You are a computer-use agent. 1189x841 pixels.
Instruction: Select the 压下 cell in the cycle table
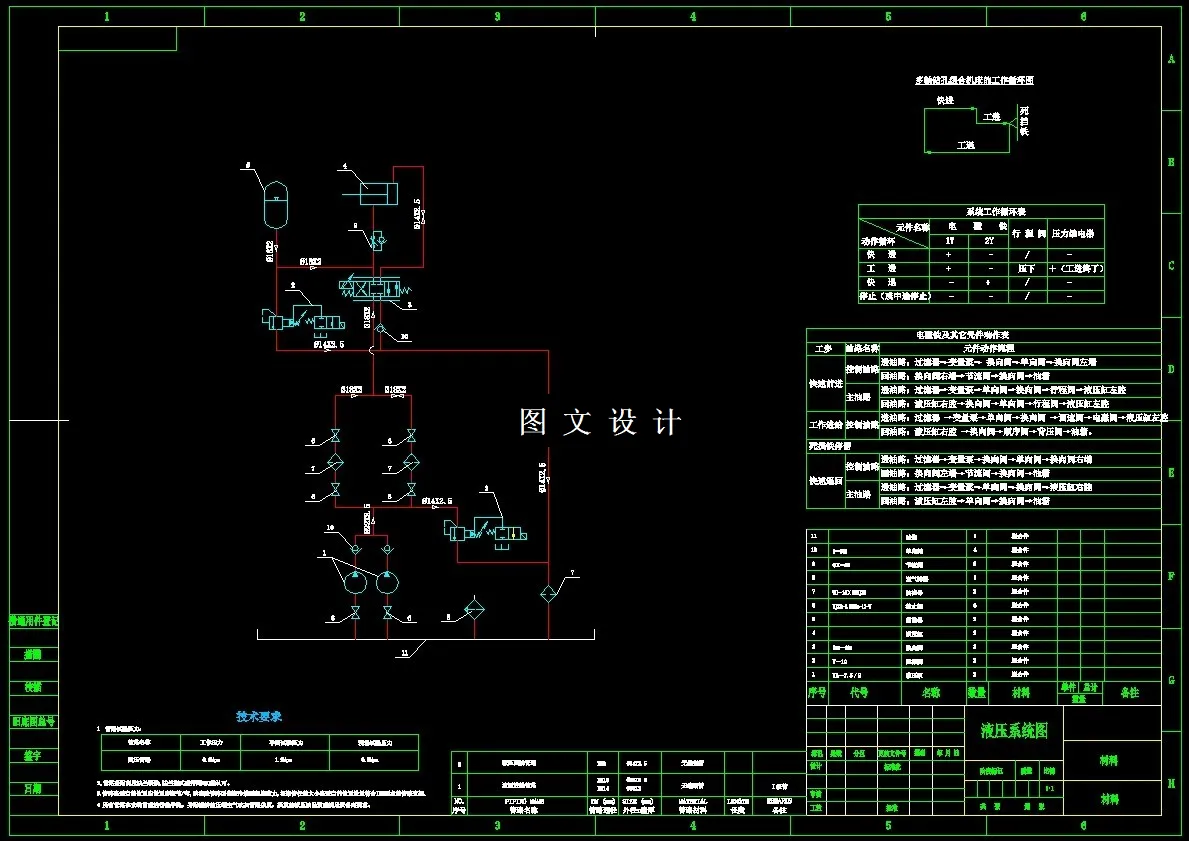click(x=1027, y=268)
